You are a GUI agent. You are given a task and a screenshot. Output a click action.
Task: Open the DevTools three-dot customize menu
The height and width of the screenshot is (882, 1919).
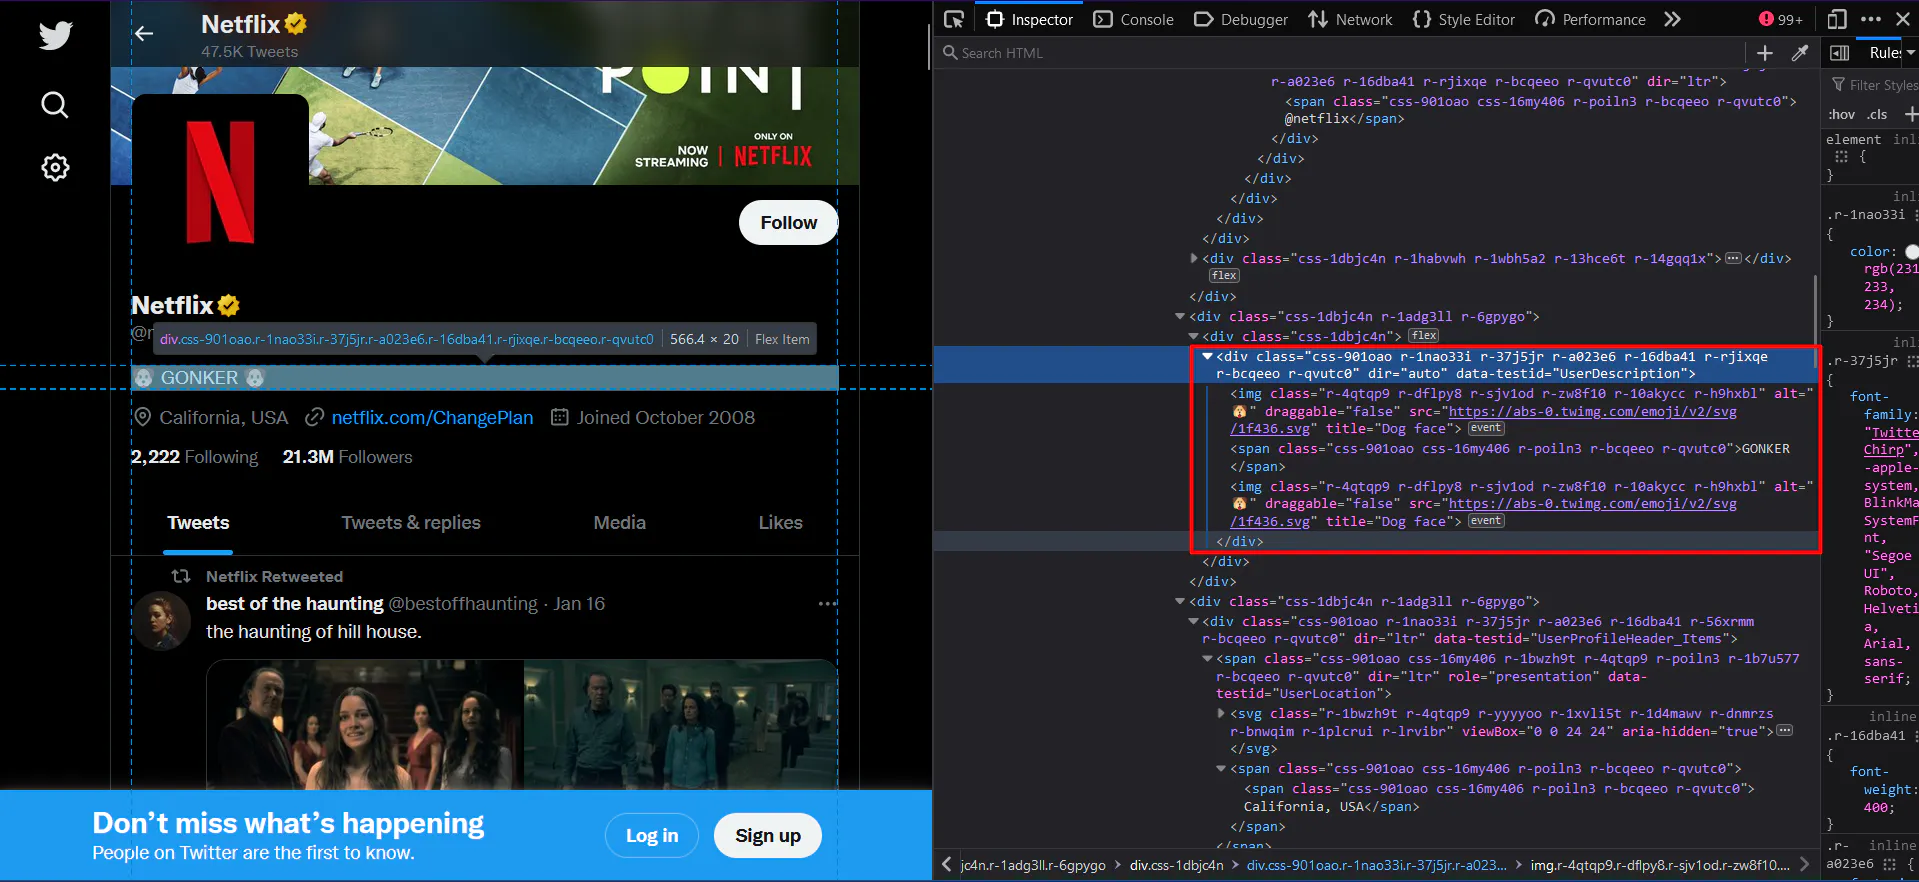click(1871, 19)
